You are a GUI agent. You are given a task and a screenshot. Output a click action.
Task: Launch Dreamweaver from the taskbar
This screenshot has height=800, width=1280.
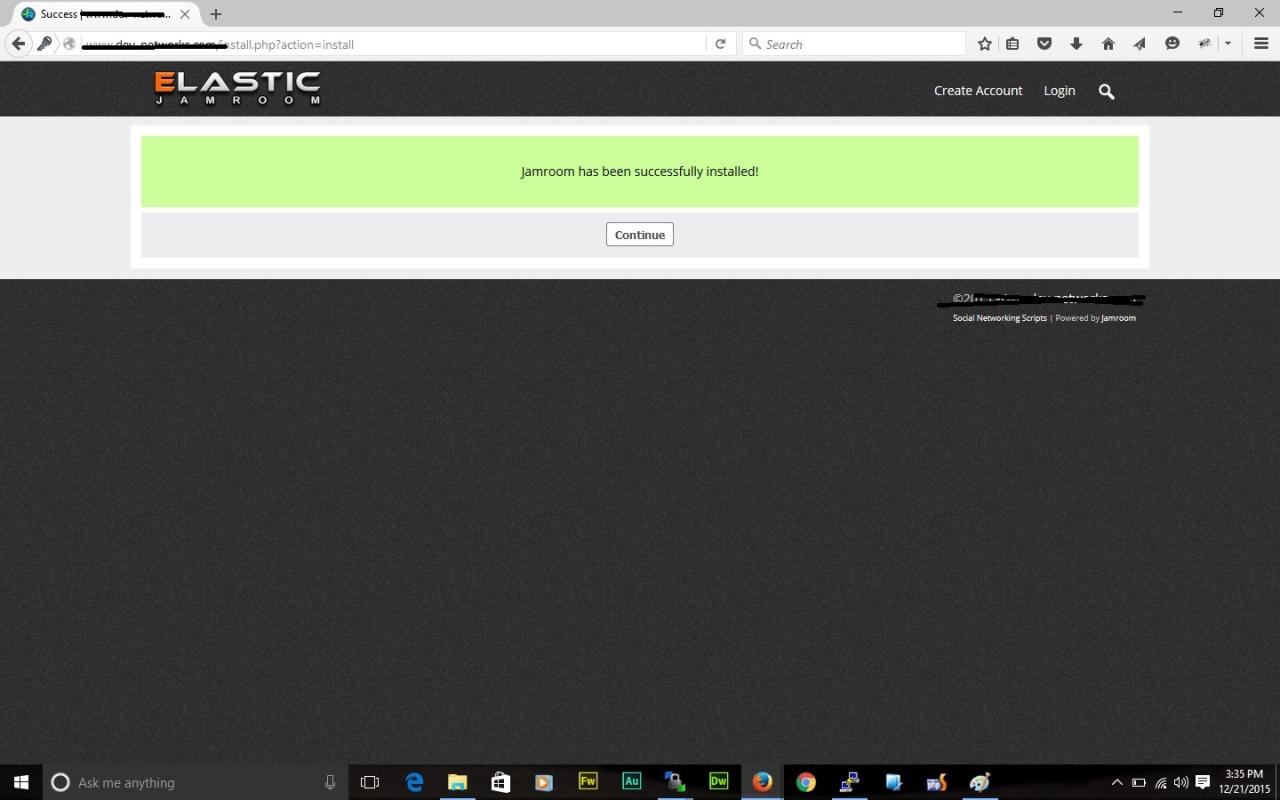click(718, 782)
